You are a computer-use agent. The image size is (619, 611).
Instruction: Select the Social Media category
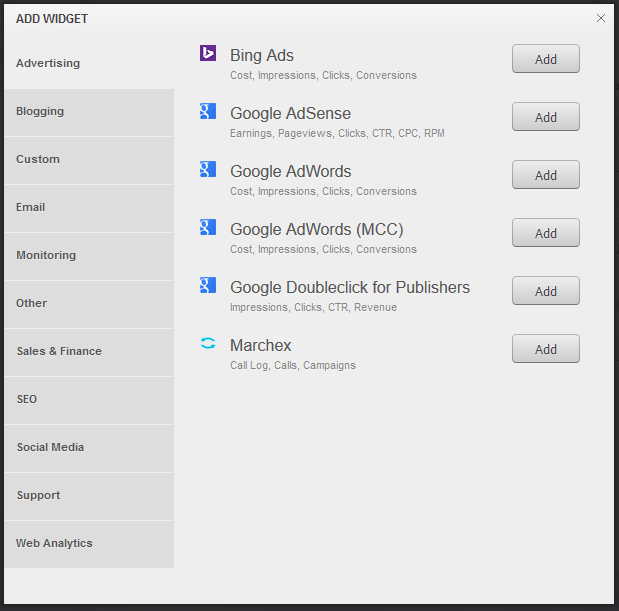89,449
